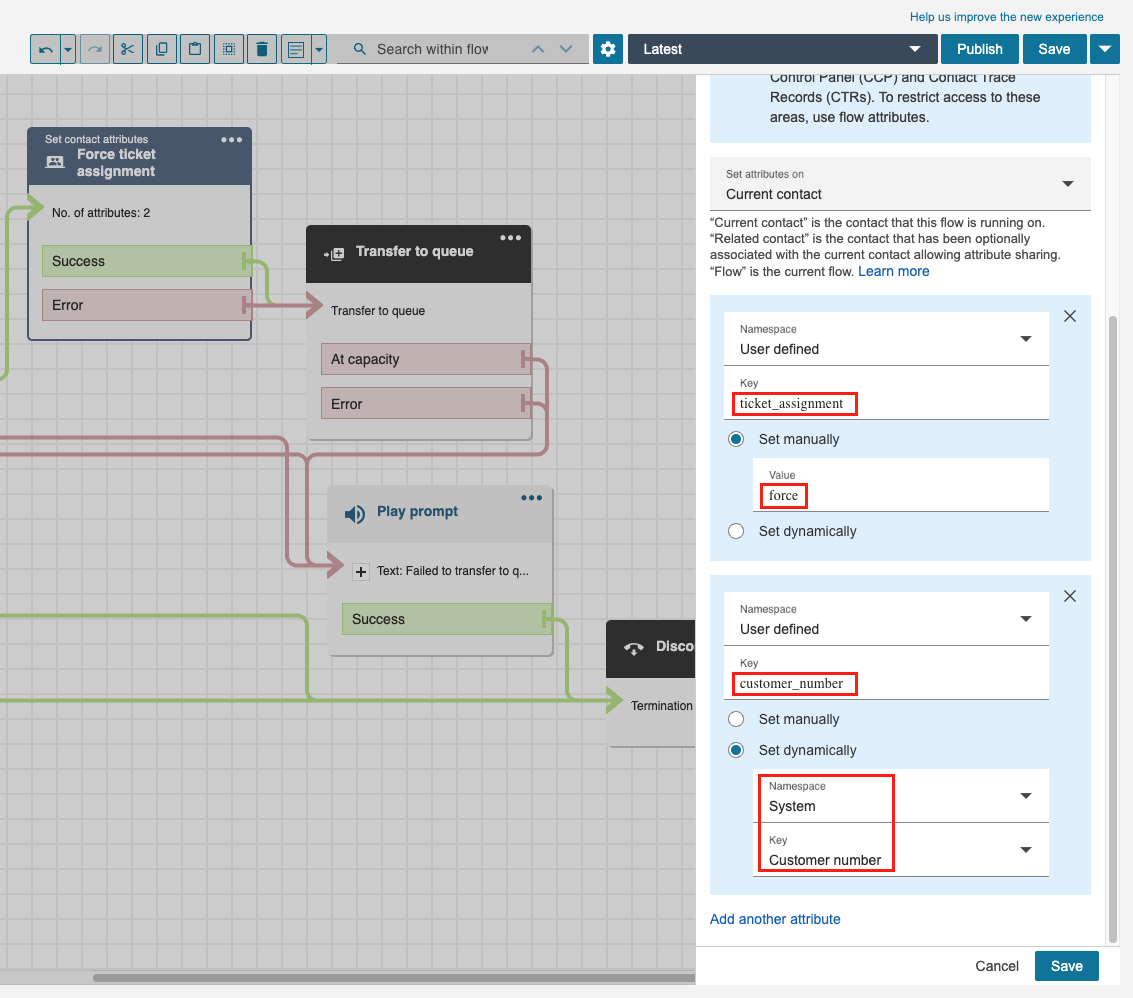Open the Transfer to queue block options menu
1133x998 pixels.
click(510, 238)
